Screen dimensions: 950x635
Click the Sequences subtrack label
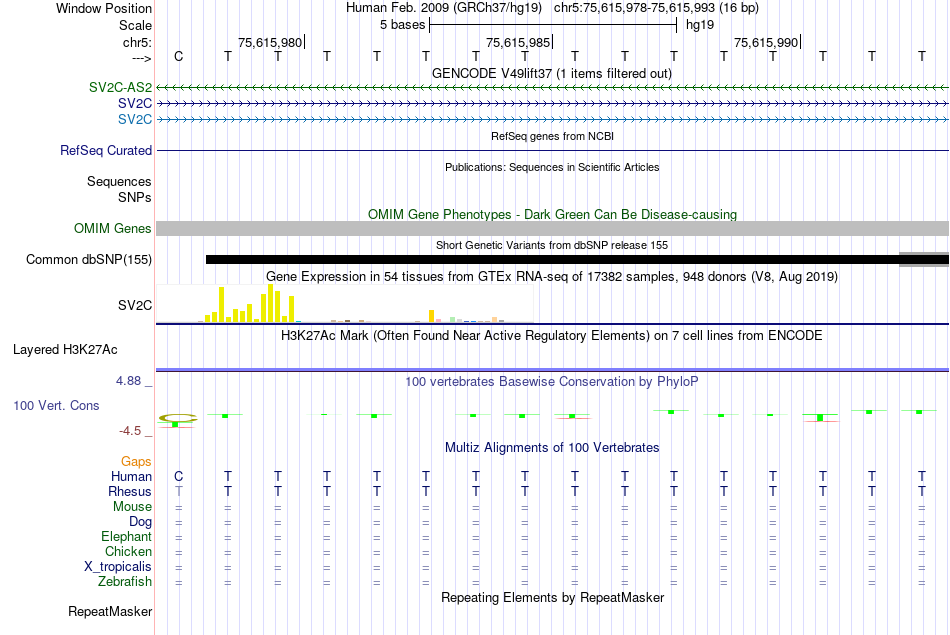pyautogui.click(x=119, y=181)
